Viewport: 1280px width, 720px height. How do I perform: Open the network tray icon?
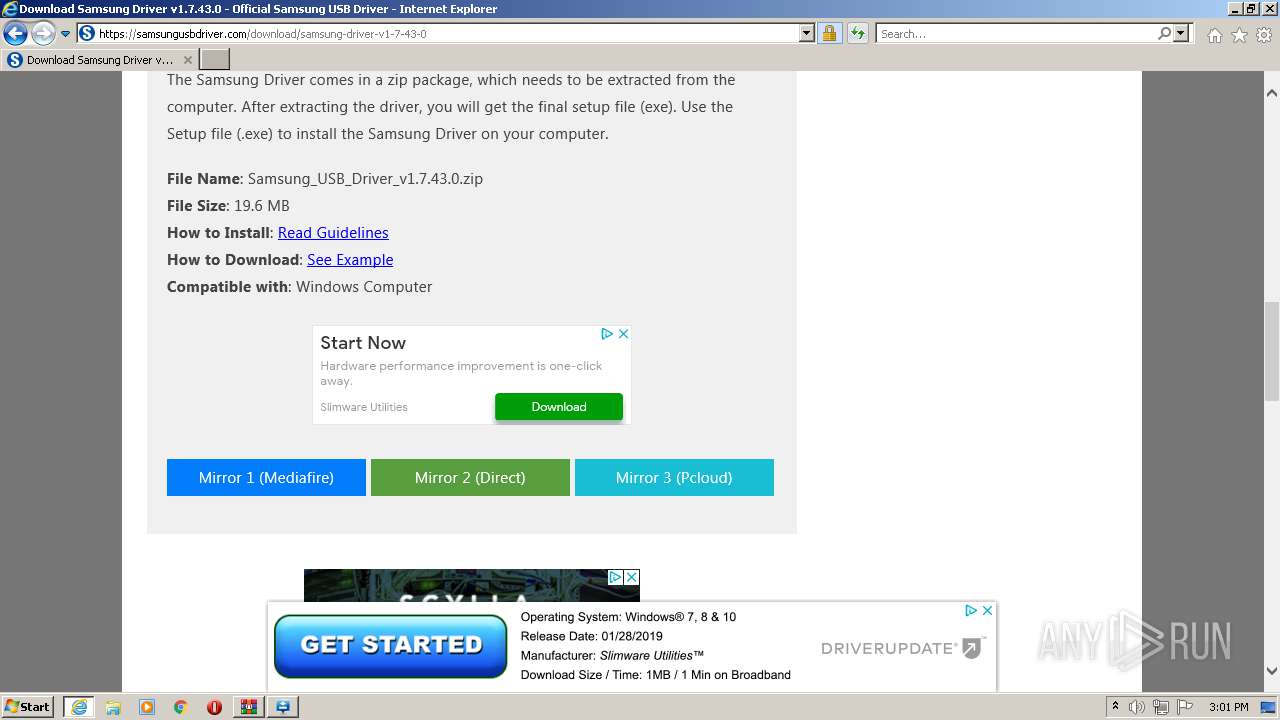(1162, 707)
